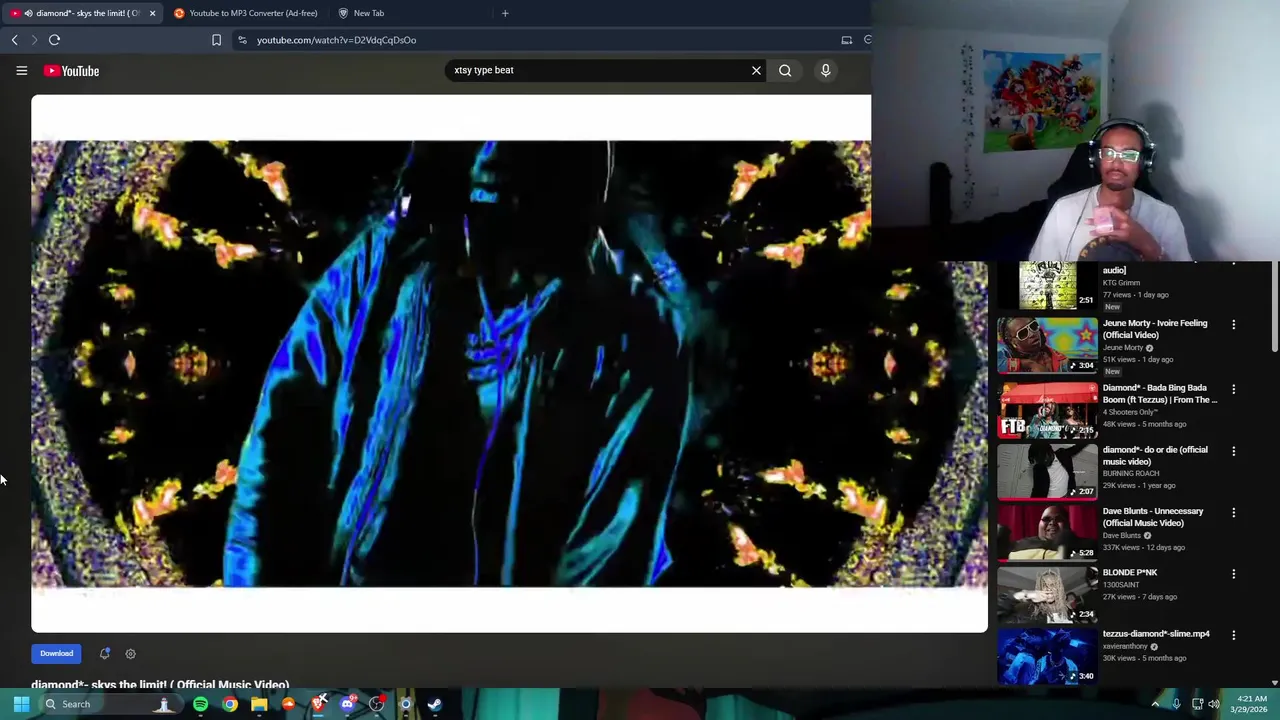Open the YouTube hamburger guide menu
Viewport: 1280px width, 720px height.
click(x=21, y=71)
